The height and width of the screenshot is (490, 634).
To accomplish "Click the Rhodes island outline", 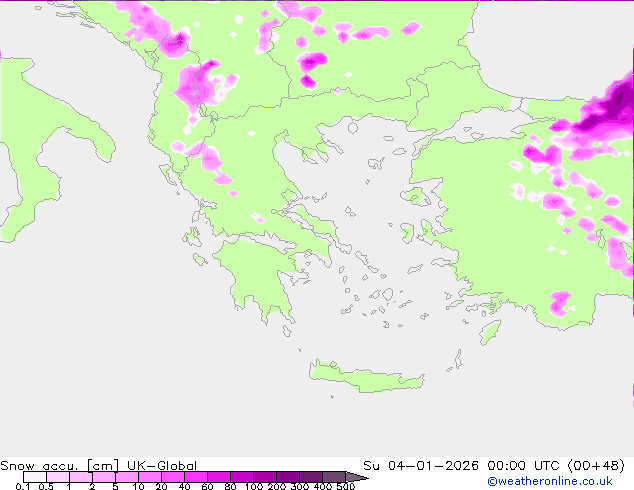I will pos(490,332).
